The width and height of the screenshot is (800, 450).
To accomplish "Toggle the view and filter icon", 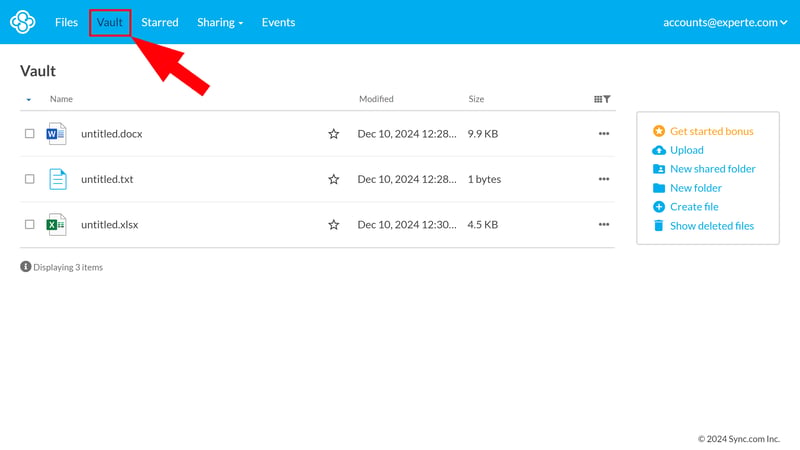I will point(602,99).
